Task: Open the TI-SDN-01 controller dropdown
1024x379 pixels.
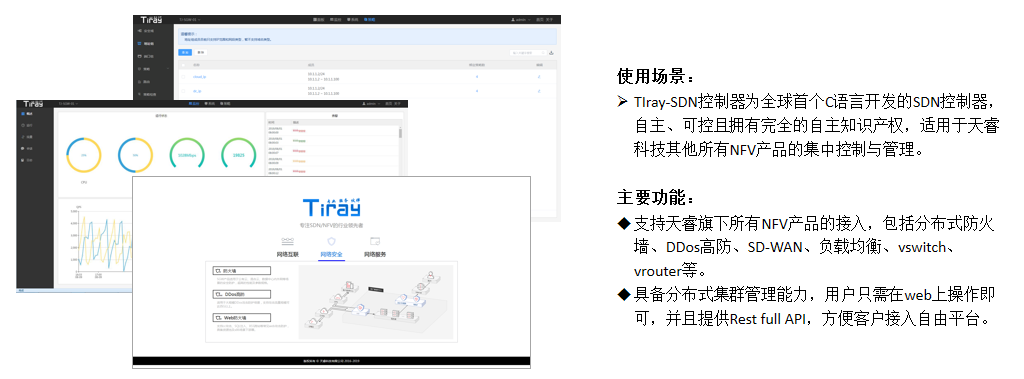Action: (189, 20)
